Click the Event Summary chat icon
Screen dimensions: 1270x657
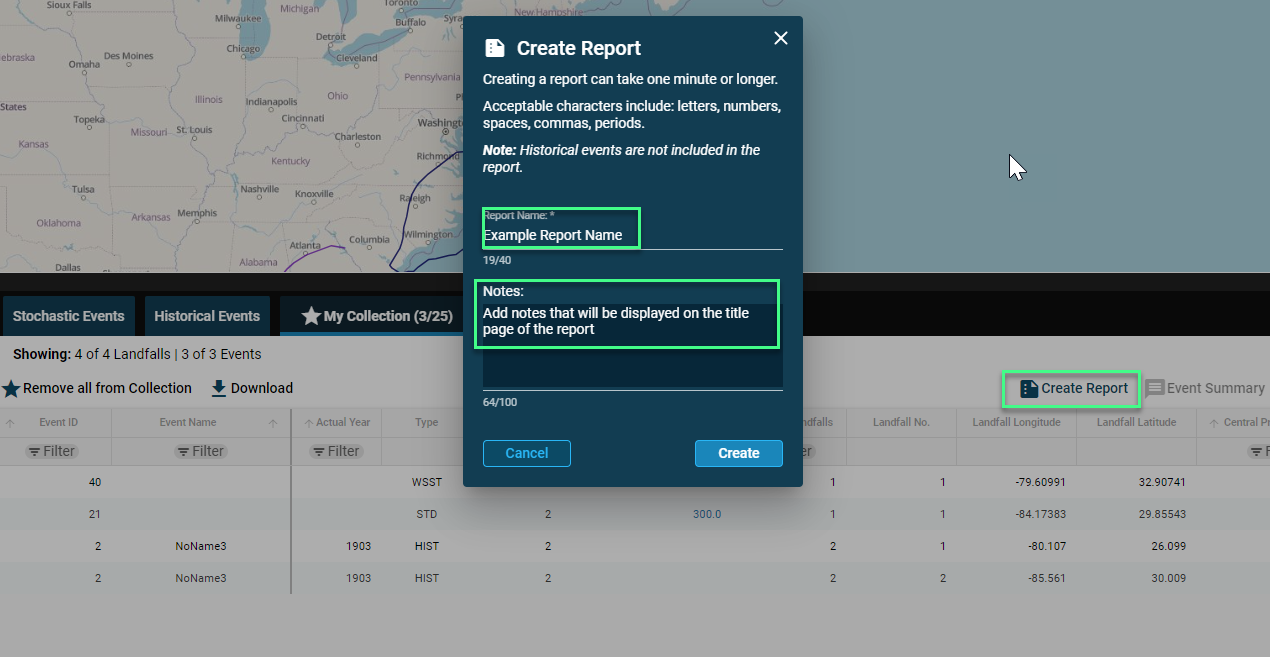coord(1155,389)
